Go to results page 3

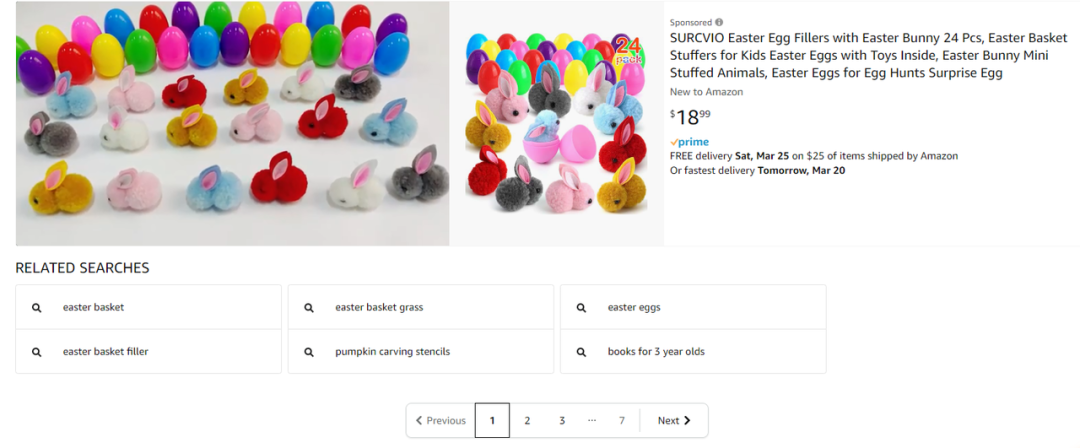(x=562, y=421)
